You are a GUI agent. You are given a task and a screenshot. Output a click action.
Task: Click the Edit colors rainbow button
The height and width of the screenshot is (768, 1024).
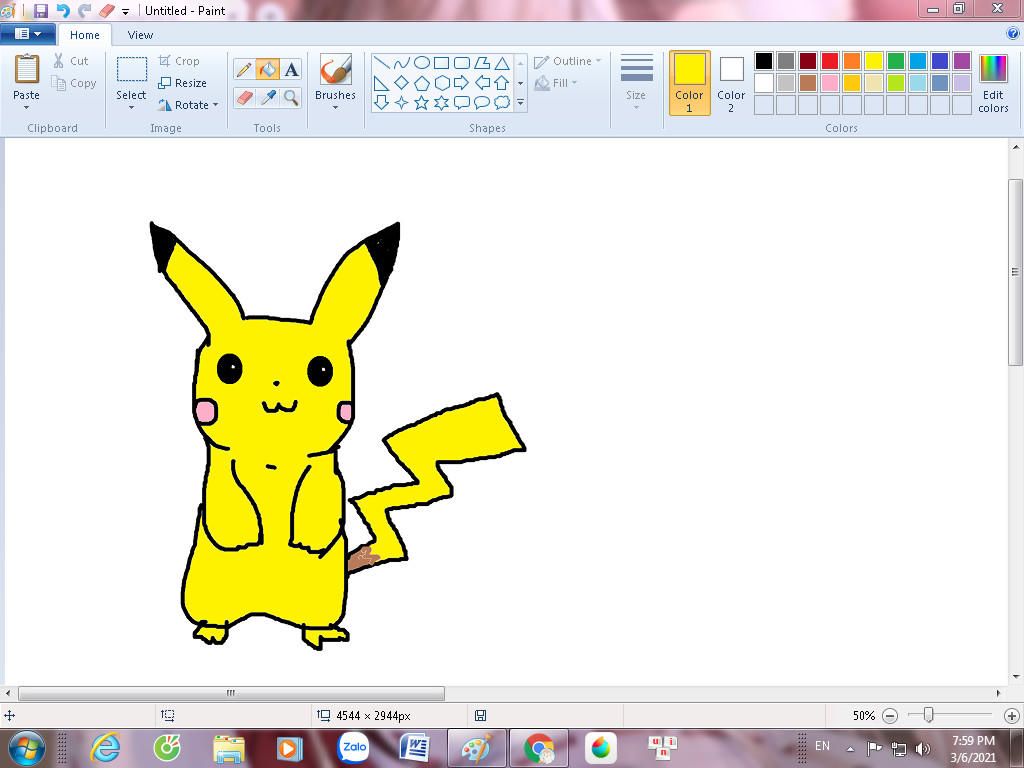pos(993,83)
